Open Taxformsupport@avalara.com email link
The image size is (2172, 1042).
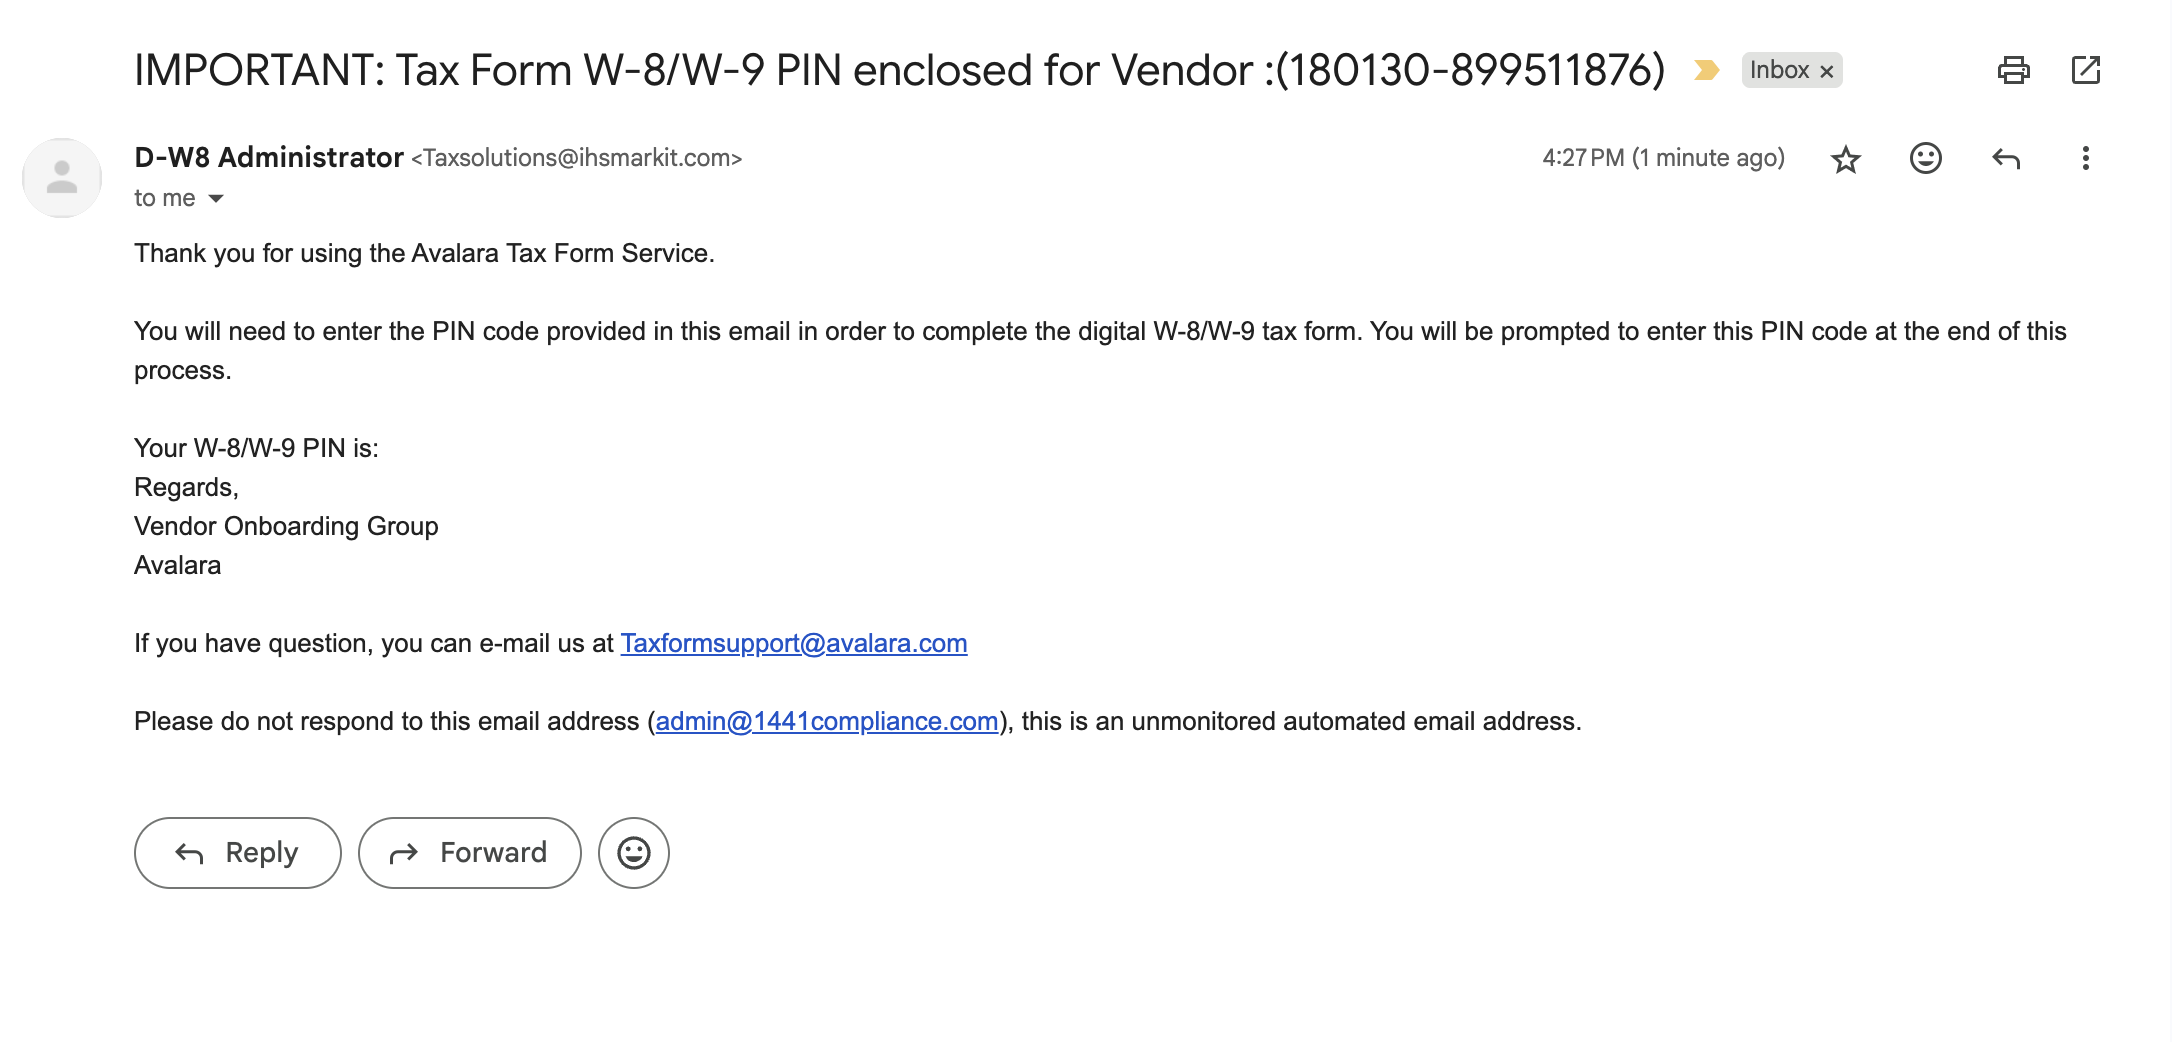pyautogui.click(x=794, y=643)
